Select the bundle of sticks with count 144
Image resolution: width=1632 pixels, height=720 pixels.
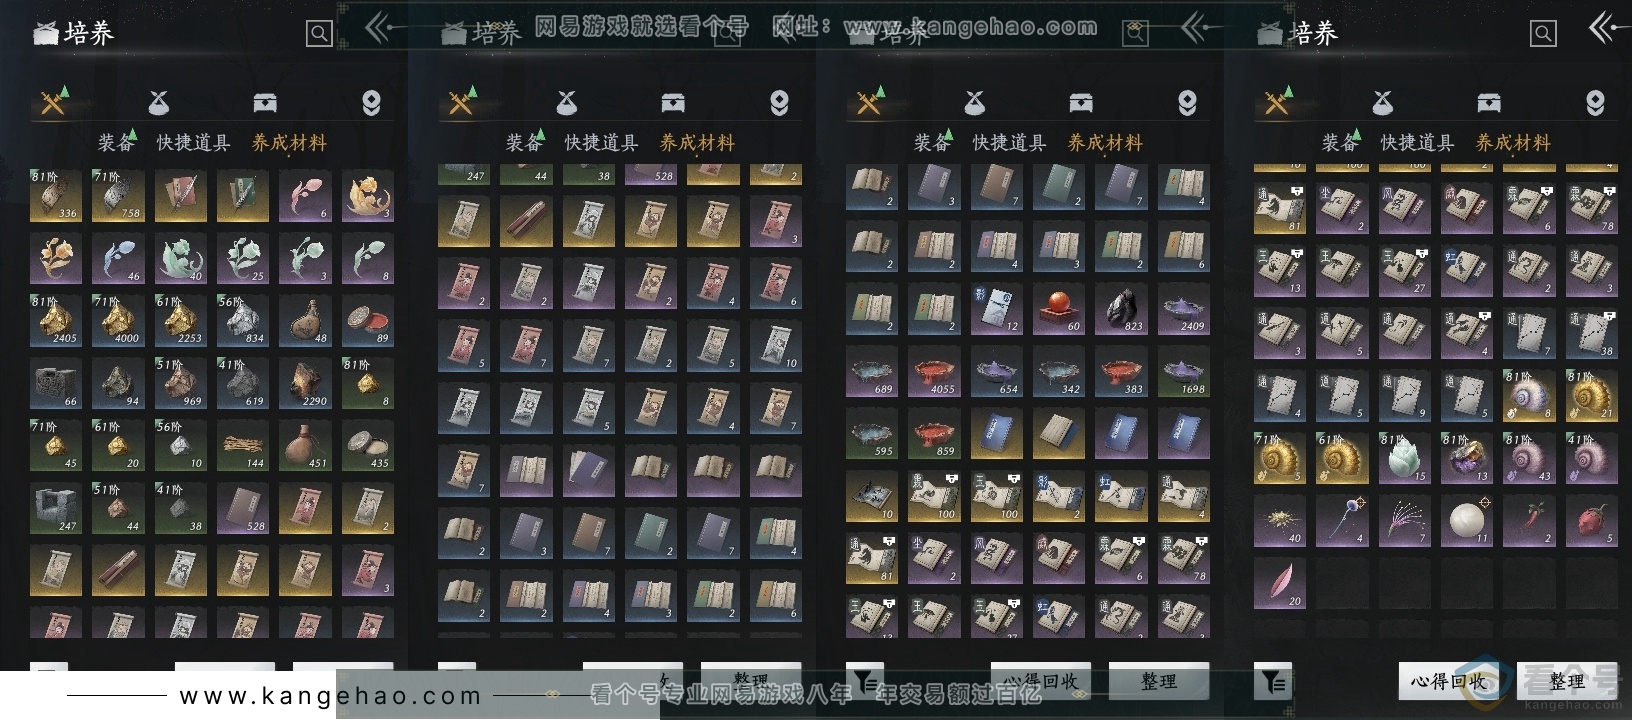(x=243, y=445)
